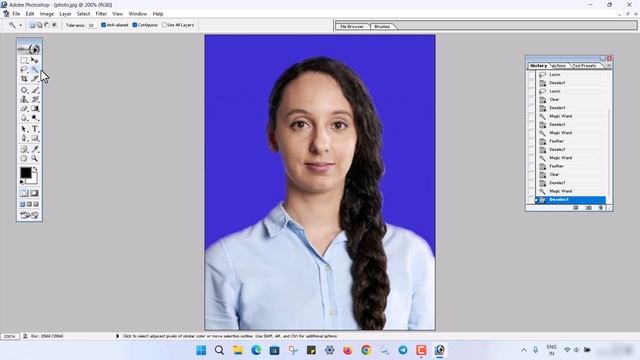Select the Move tool
640x360 pixels.
[35, 60]
